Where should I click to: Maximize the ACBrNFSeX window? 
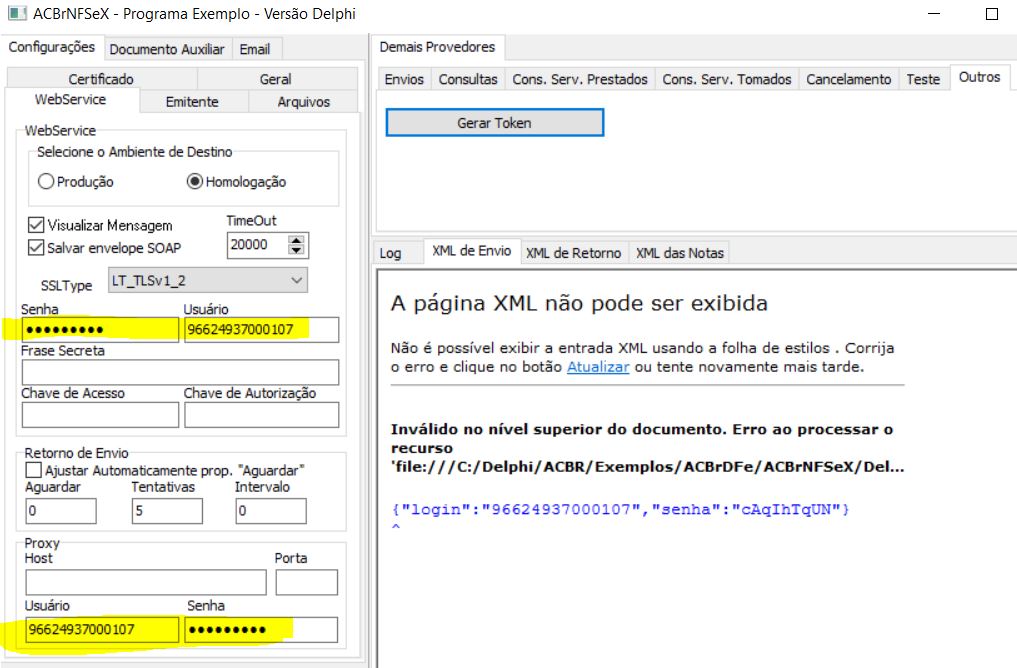pyautogui.click(x=992, y=14)
